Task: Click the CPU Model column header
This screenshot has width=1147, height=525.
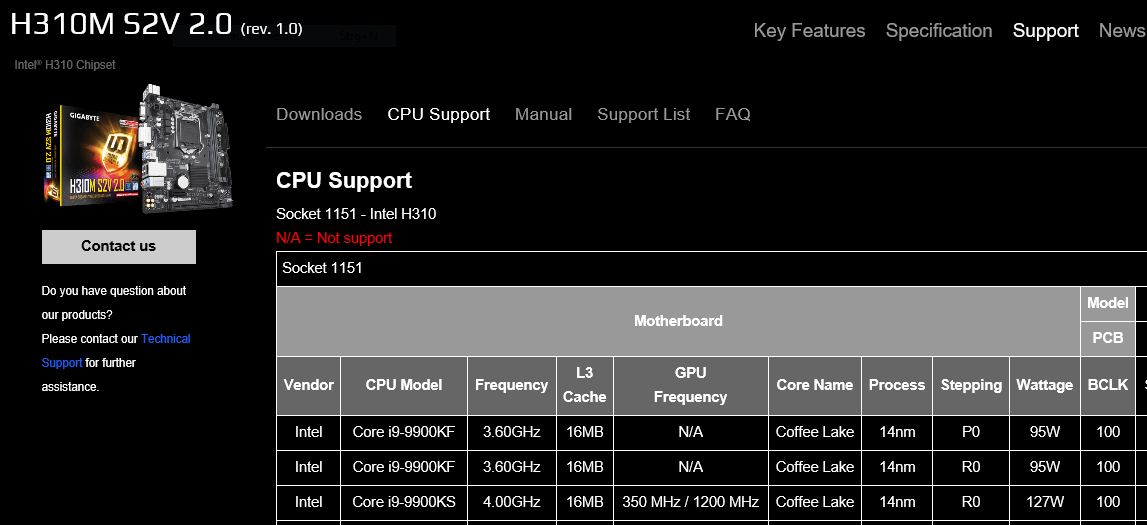Action: click(404, 385)
